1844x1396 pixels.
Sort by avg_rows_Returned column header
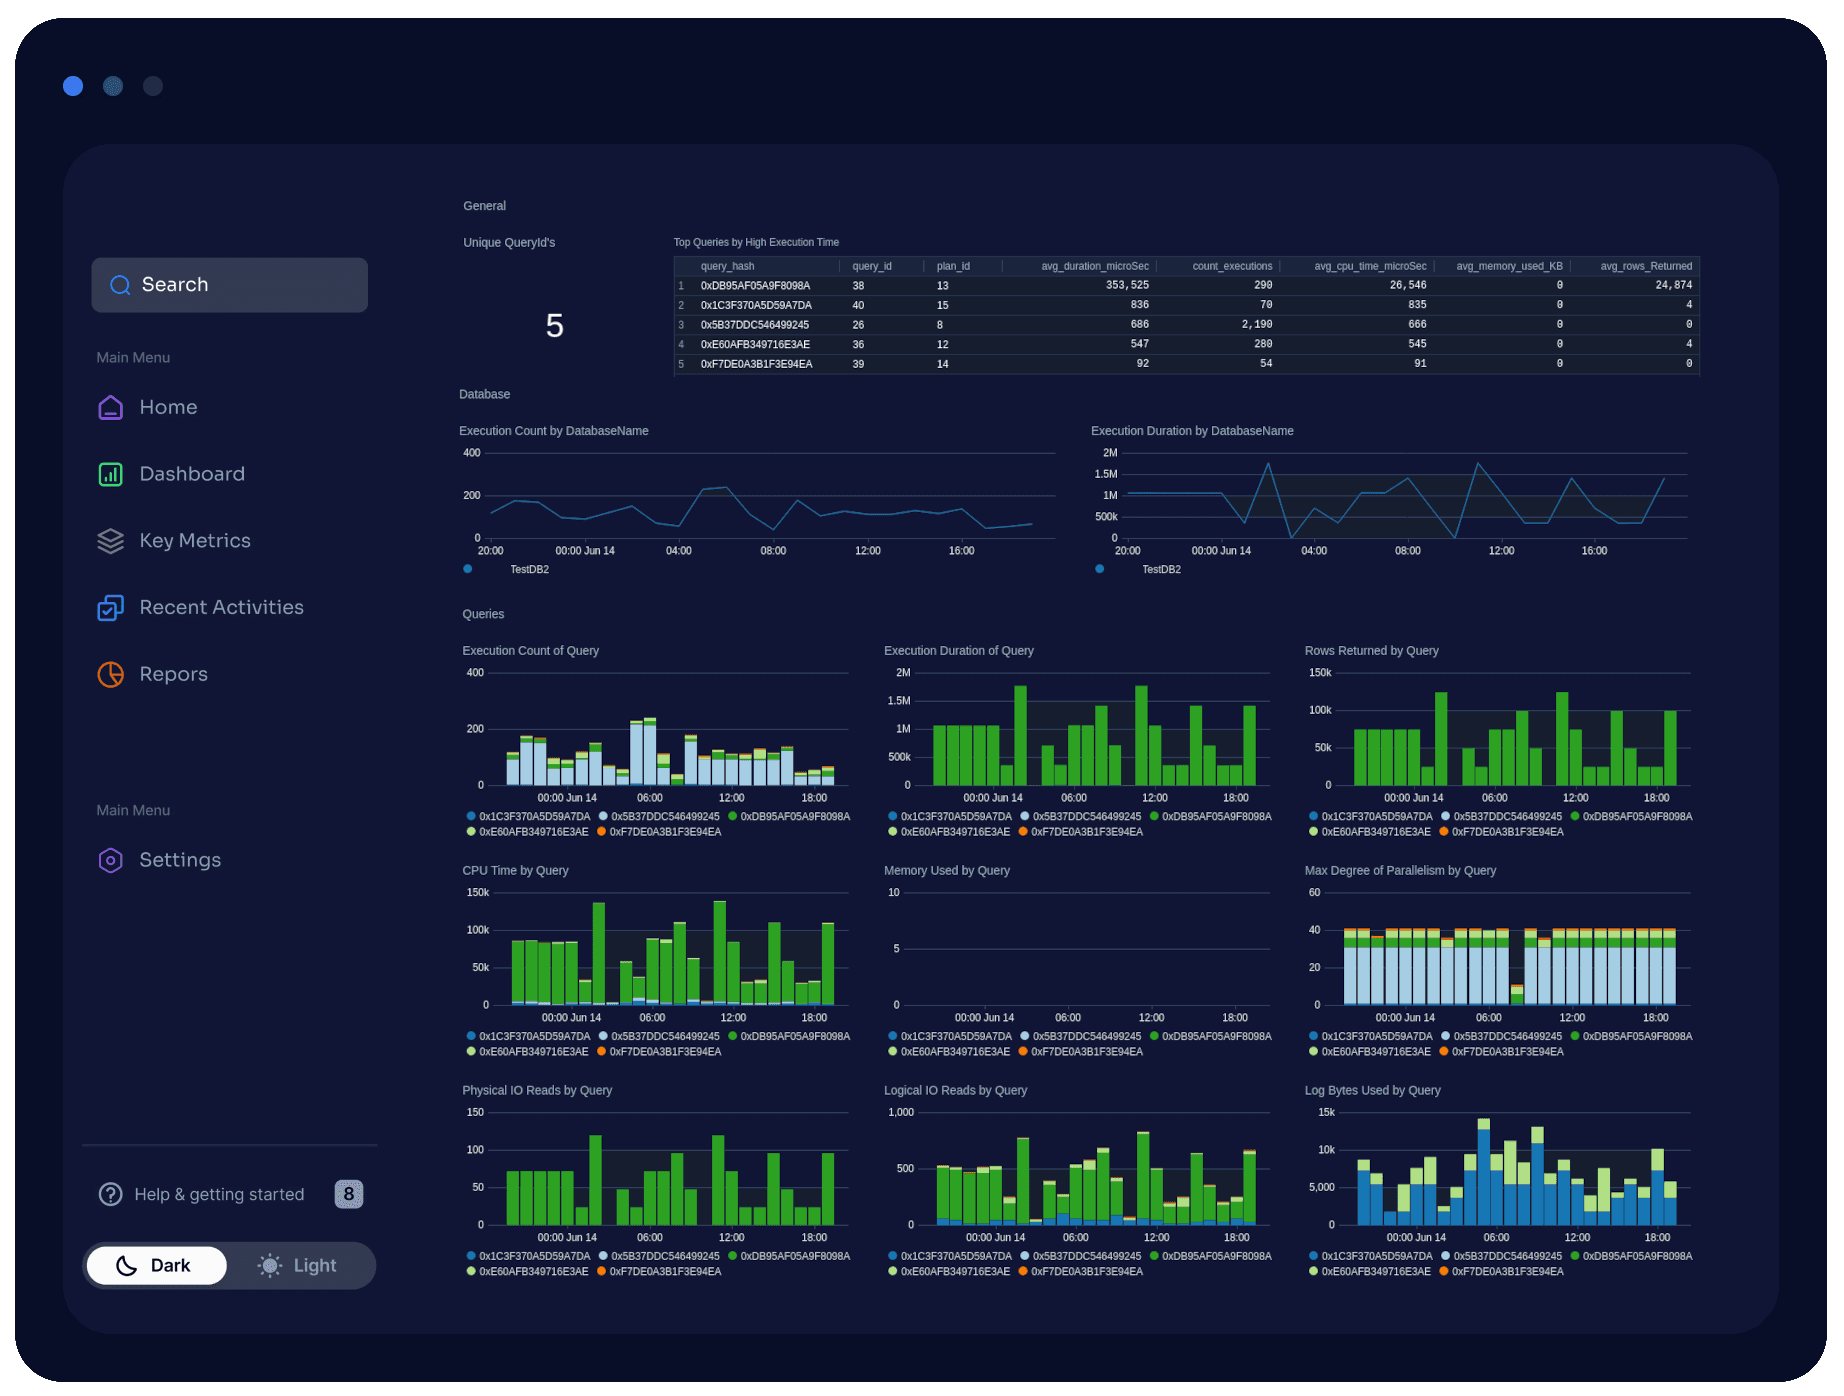[1646, 266]
